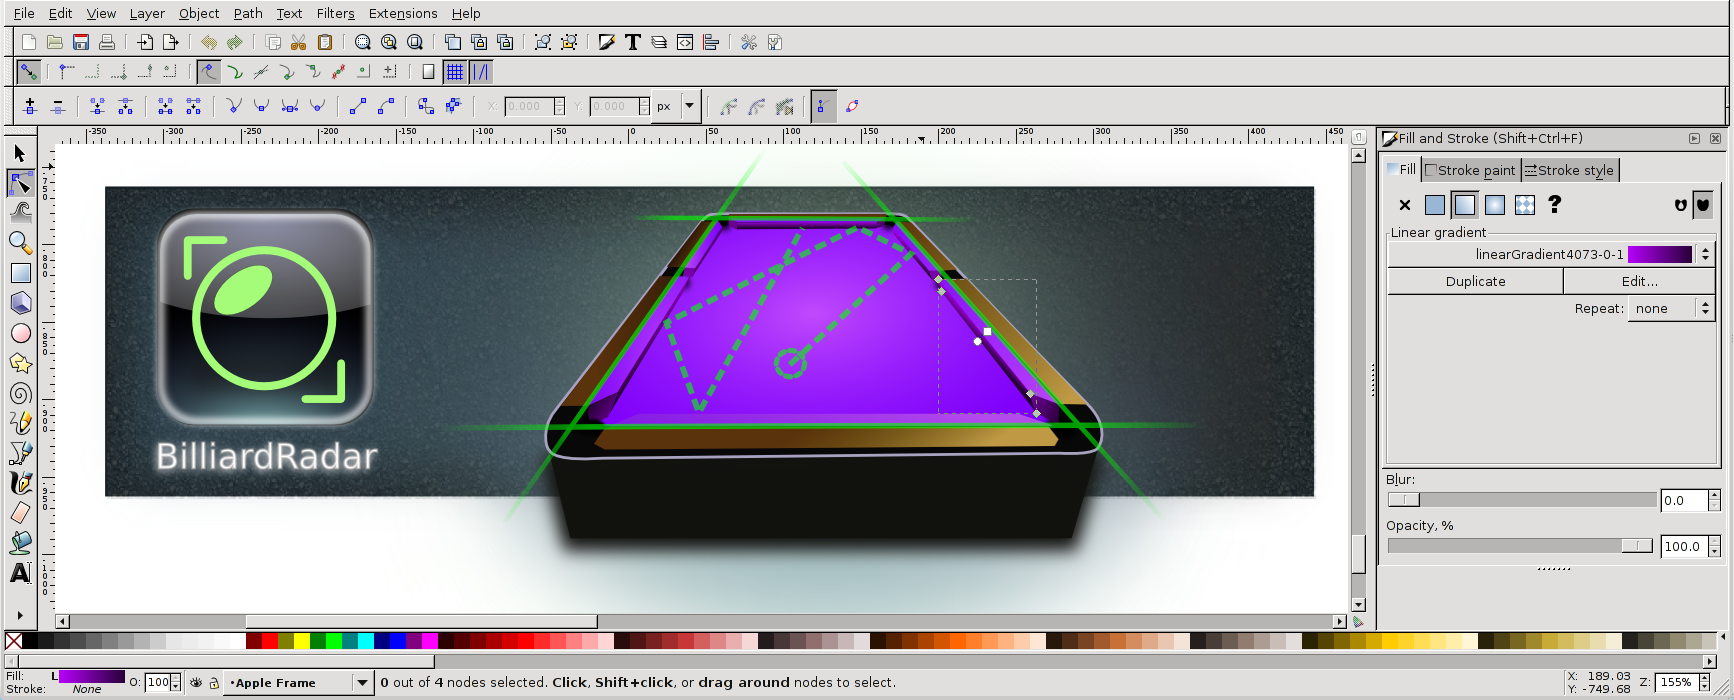Image resolution: width=1734 pixels, height=700 pixels.
Task: Toggle the layer lock icon
Action: 213,683
